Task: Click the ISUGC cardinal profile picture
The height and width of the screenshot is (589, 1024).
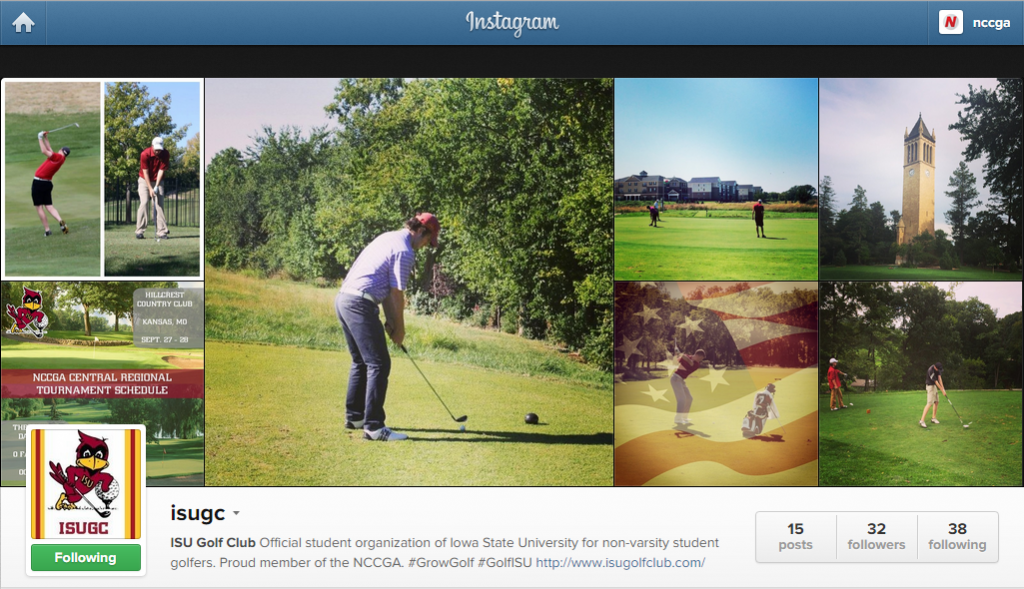Action: click(x=86, y=483)
